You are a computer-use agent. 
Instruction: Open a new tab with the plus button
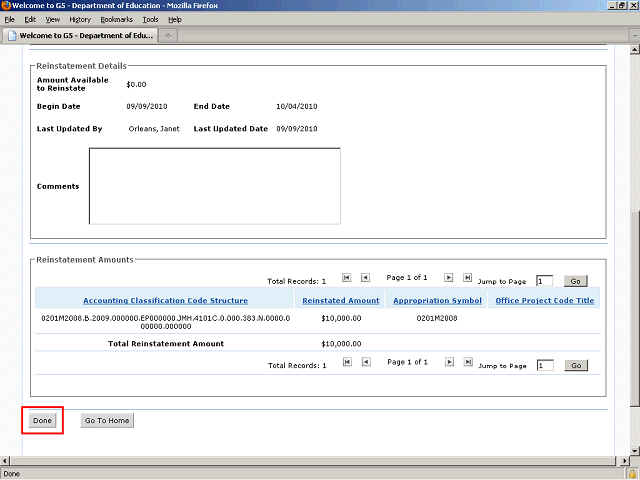pyautogui.click(x=168, y=36)
